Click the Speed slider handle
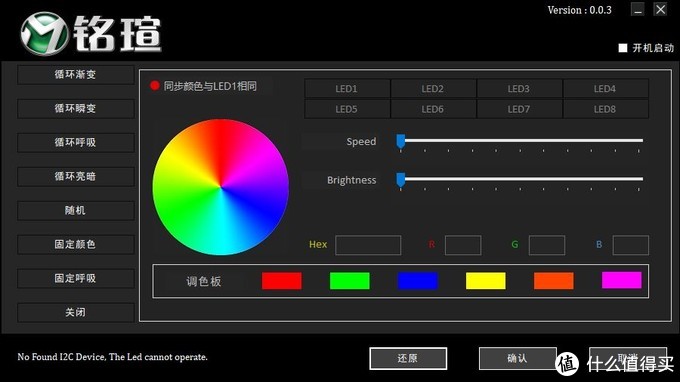 tap(401, 141)
